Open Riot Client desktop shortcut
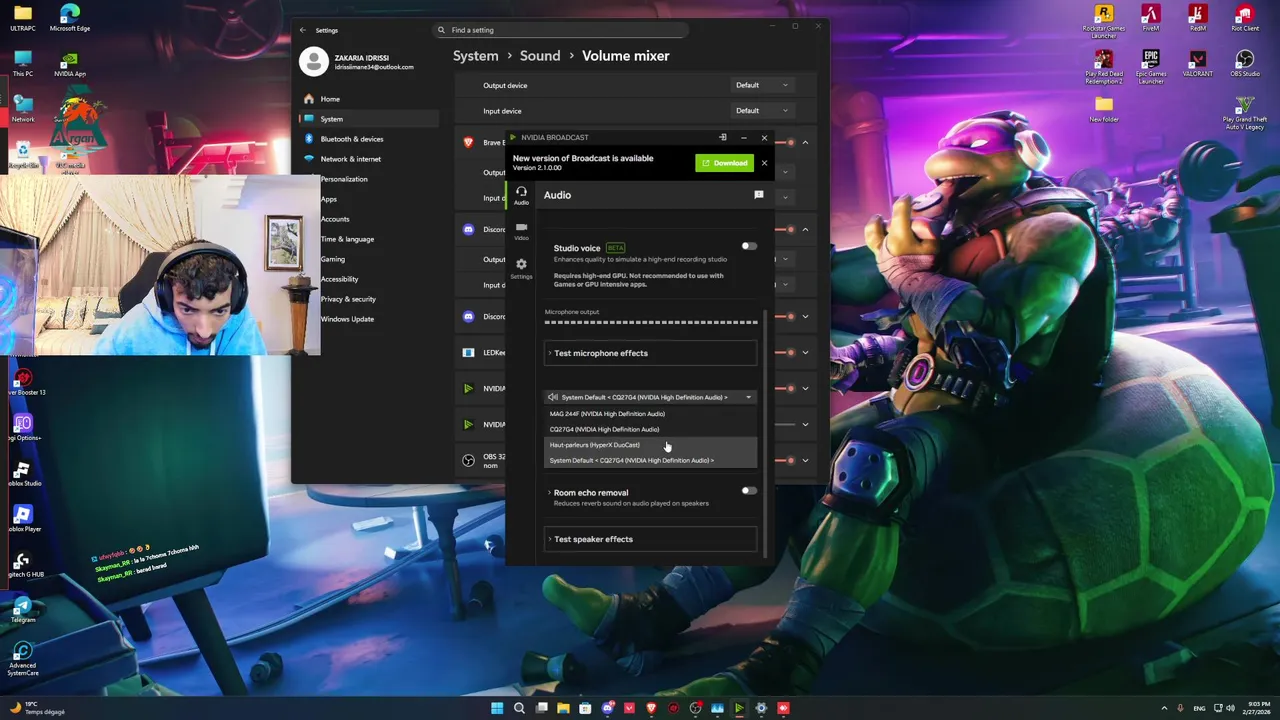 [1245, 18]
